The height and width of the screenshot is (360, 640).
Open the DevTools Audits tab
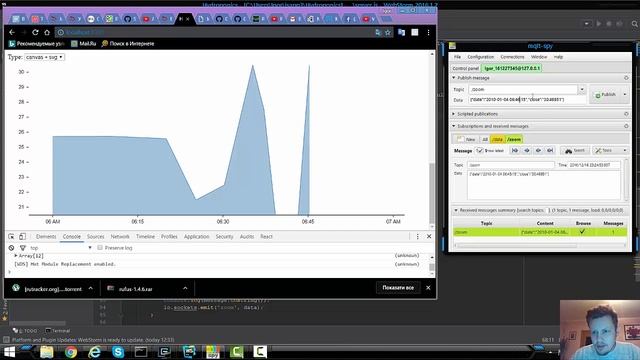click(x=247, y=236)
